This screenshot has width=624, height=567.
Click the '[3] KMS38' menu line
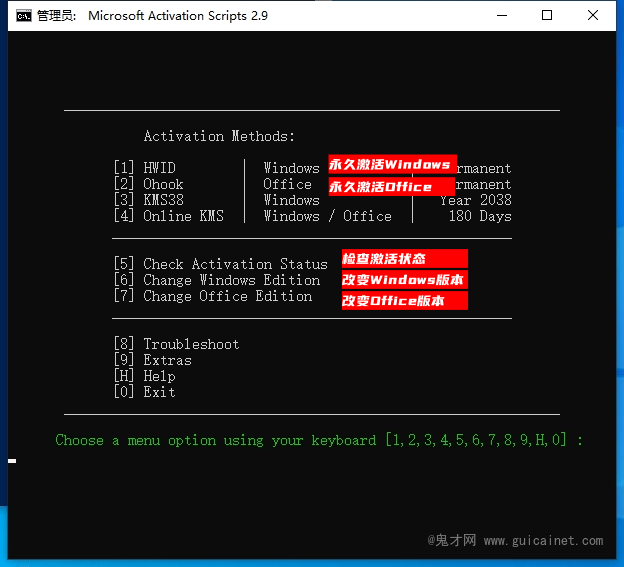point(148,200)
